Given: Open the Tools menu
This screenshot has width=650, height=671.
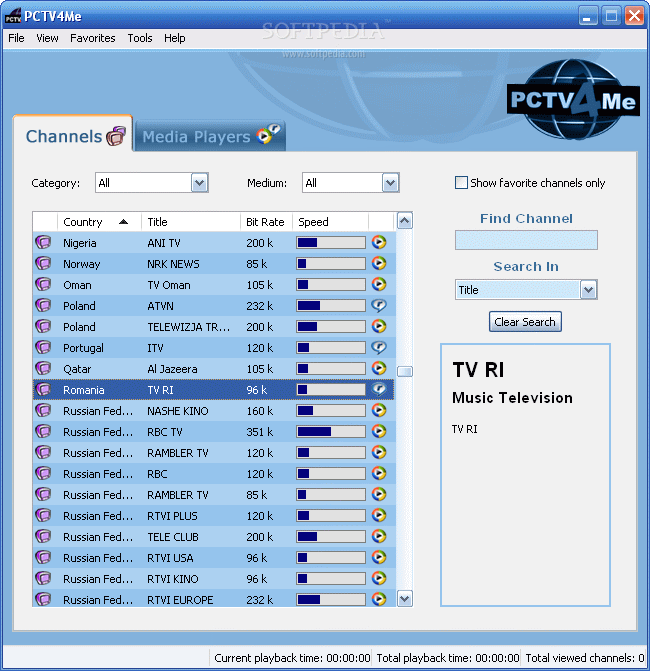Looking at the screenshot, I should point(140,38).
